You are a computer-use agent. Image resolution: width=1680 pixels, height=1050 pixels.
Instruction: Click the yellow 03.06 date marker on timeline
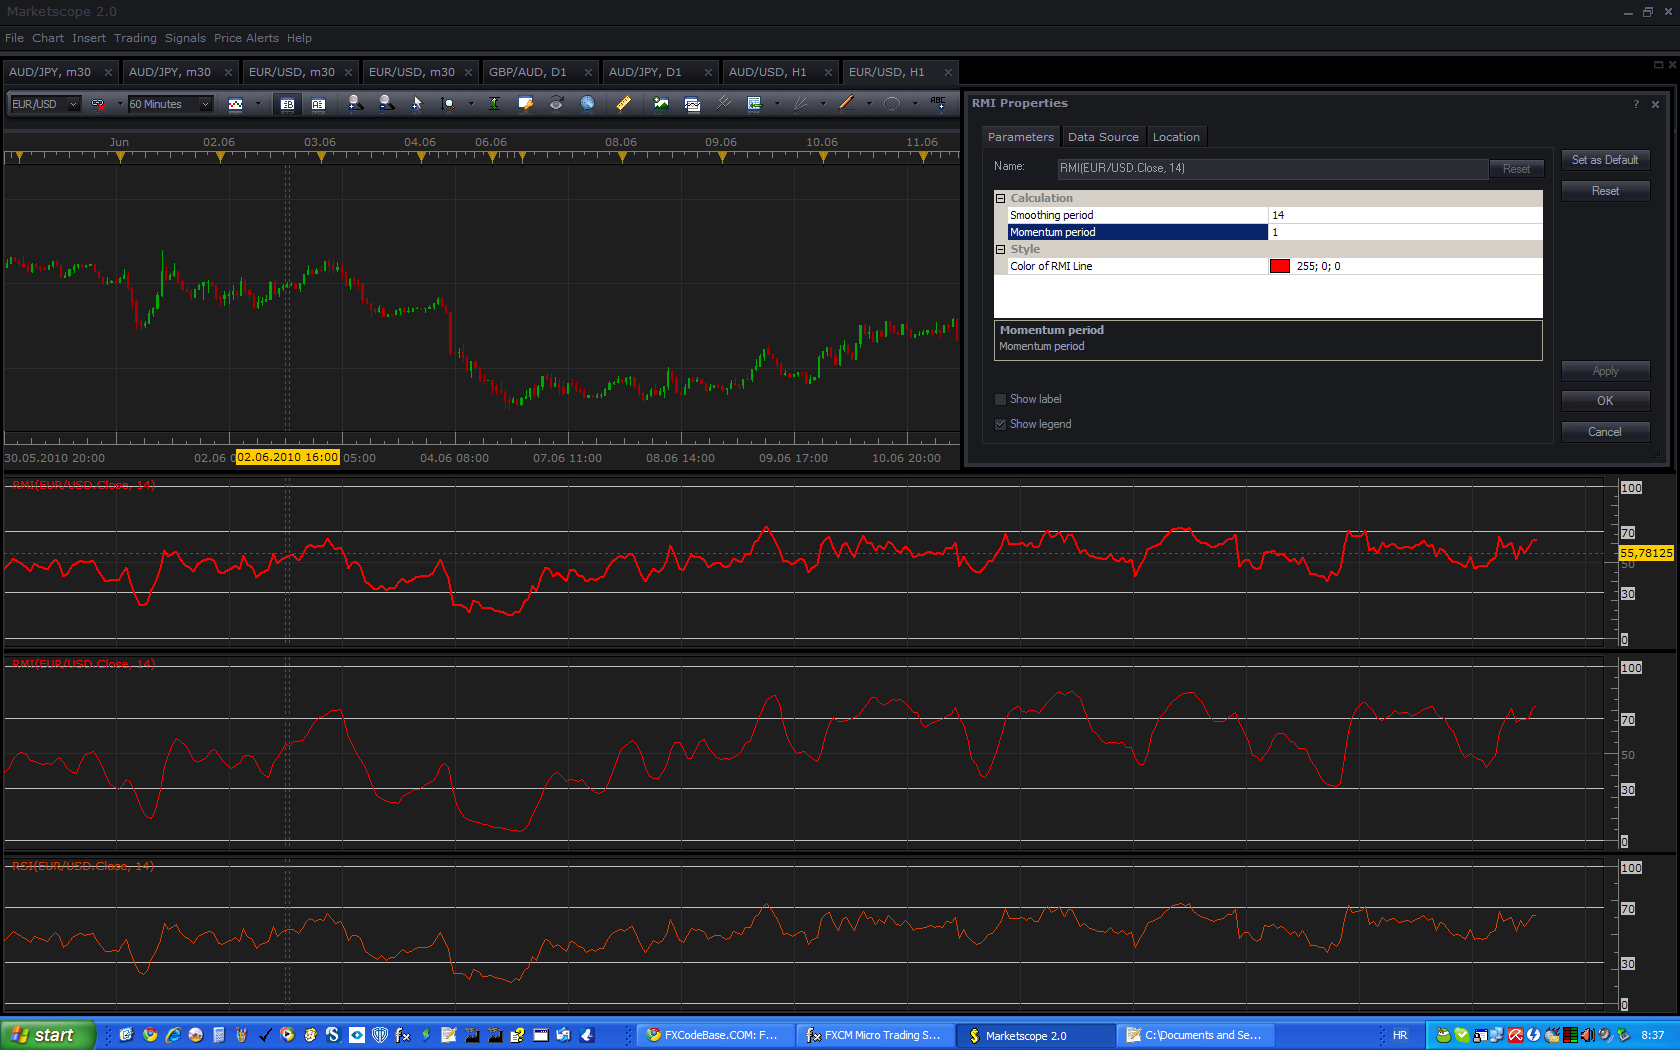[x=321, y=157]
